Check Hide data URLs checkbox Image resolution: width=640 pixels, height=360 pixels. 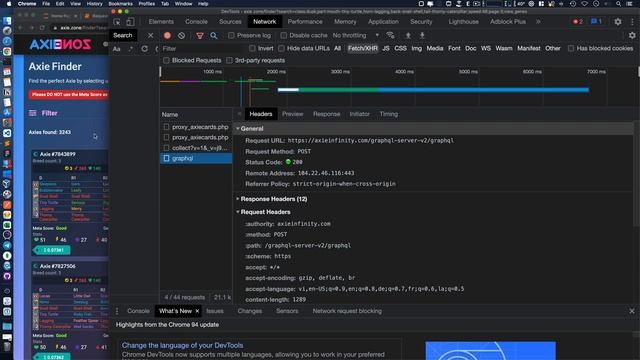[x=281, y=49]
